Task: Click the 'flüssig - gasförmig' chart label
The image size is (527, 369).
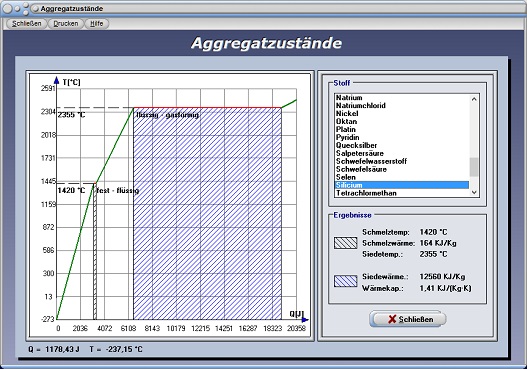Action: 167,115
